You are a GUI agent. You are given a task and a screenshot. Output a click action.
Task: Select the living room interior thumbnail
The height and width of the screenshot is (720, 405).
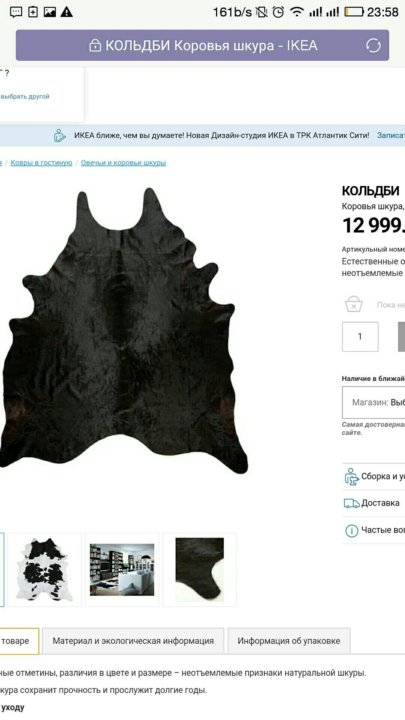click(x=122, y=569)
